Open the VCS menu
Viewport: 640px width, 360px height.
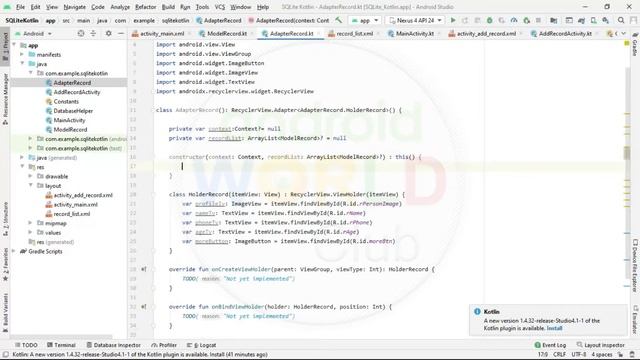click(x=220, y=7)
